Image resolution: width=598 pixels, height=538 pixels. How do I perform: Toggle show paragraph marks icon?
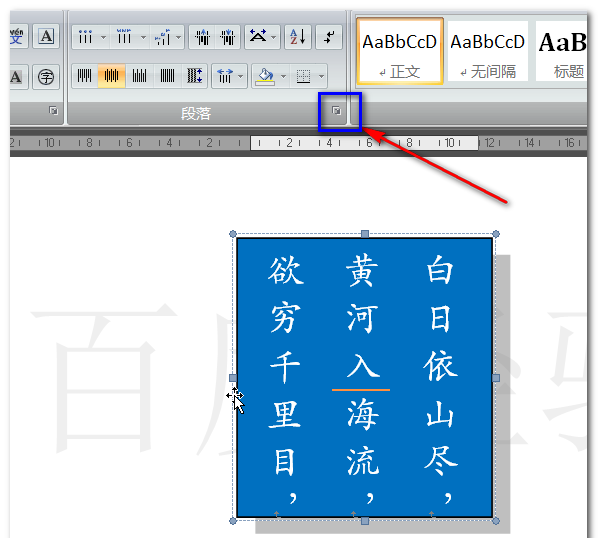(x=329, y=37)
